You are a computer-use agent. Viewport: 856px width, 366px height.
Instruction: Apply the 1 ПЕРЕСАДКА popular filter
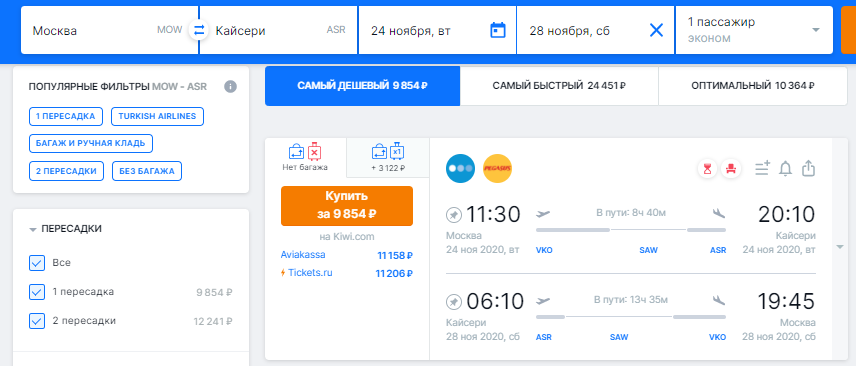click(x=66, y=116)
